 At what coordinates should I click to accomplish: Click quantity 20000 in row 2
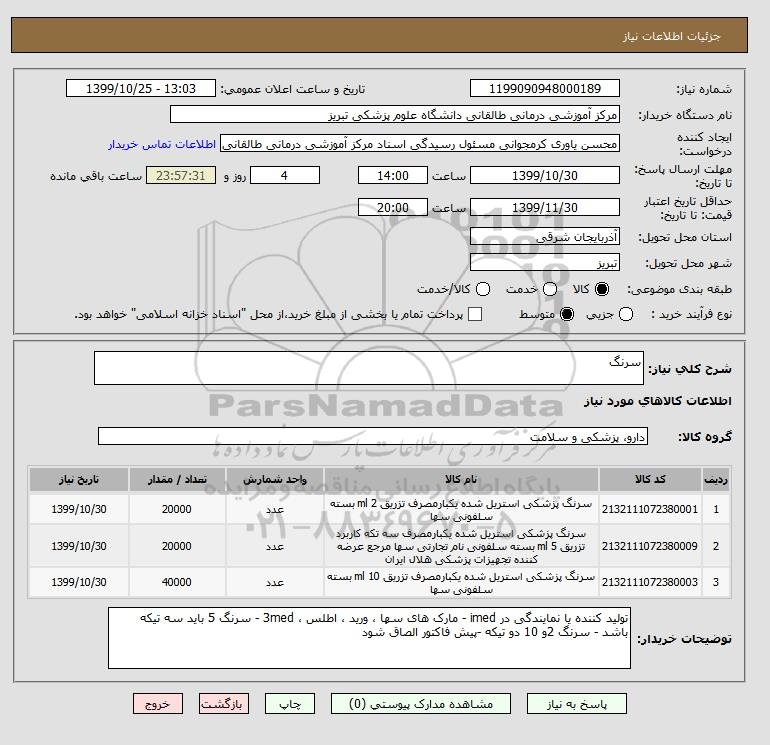click(x=177, y=546)
